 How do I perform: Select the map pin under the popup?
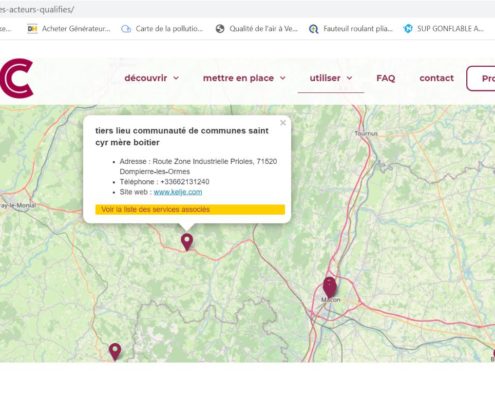coord(187,242)
